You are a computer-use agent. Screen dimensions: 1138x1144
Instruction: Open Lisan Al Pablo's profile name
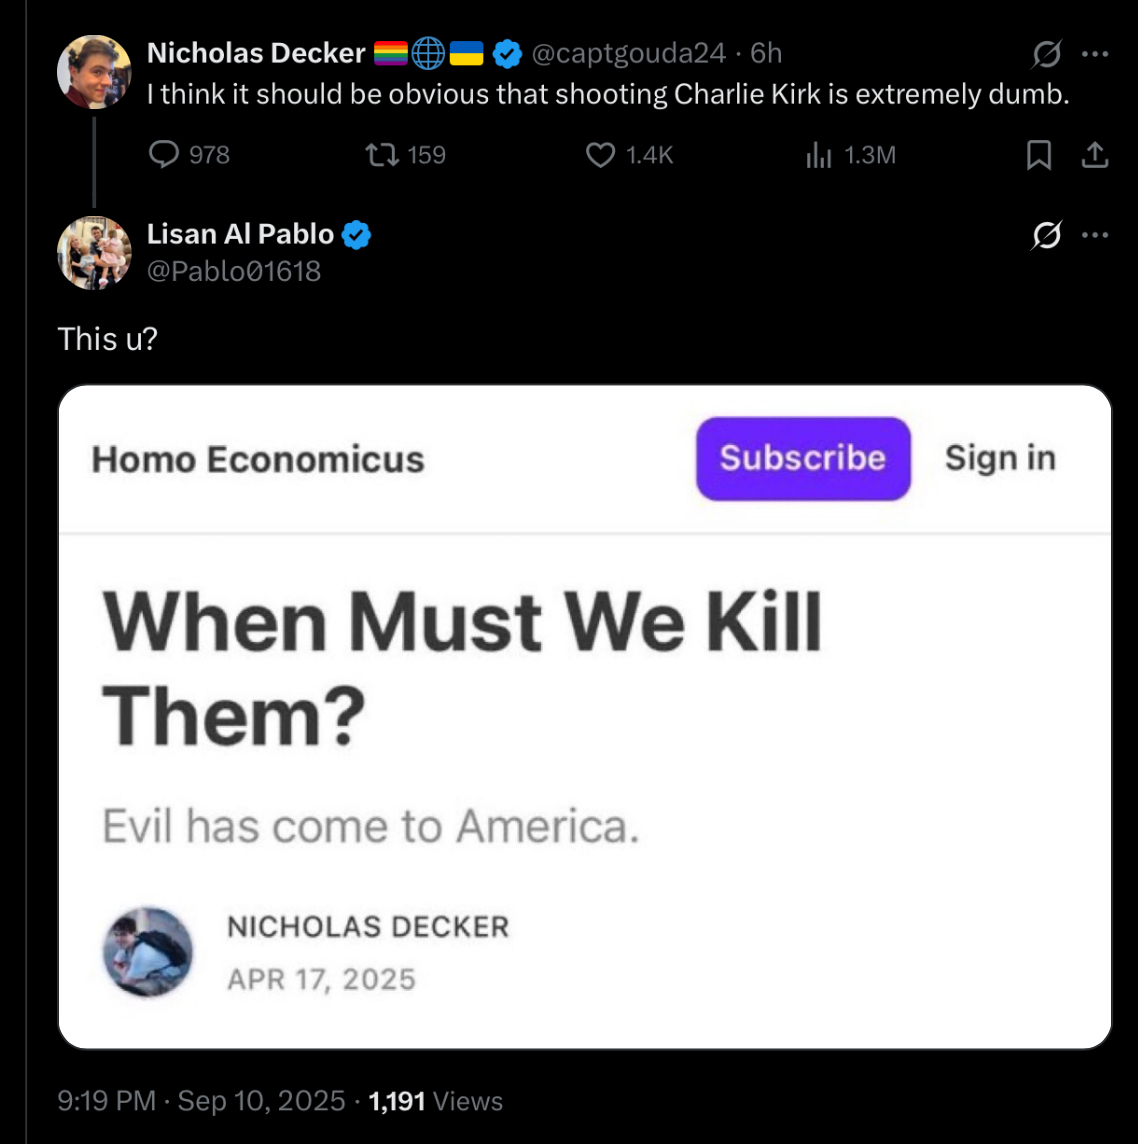click(x=240, y=234)
